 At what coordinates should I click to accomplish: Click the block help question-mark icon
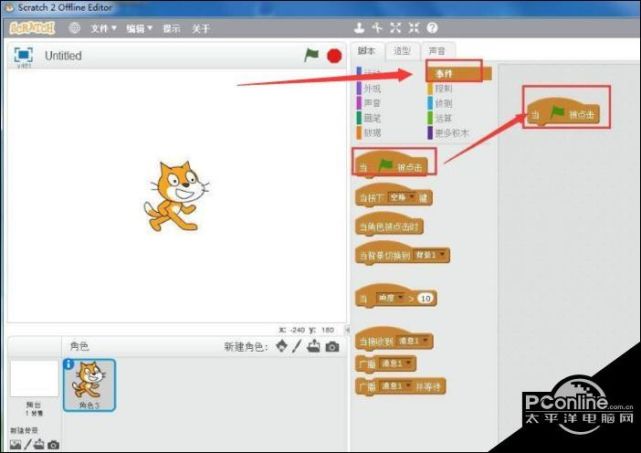pyautogui.click(x=432, y=28)
